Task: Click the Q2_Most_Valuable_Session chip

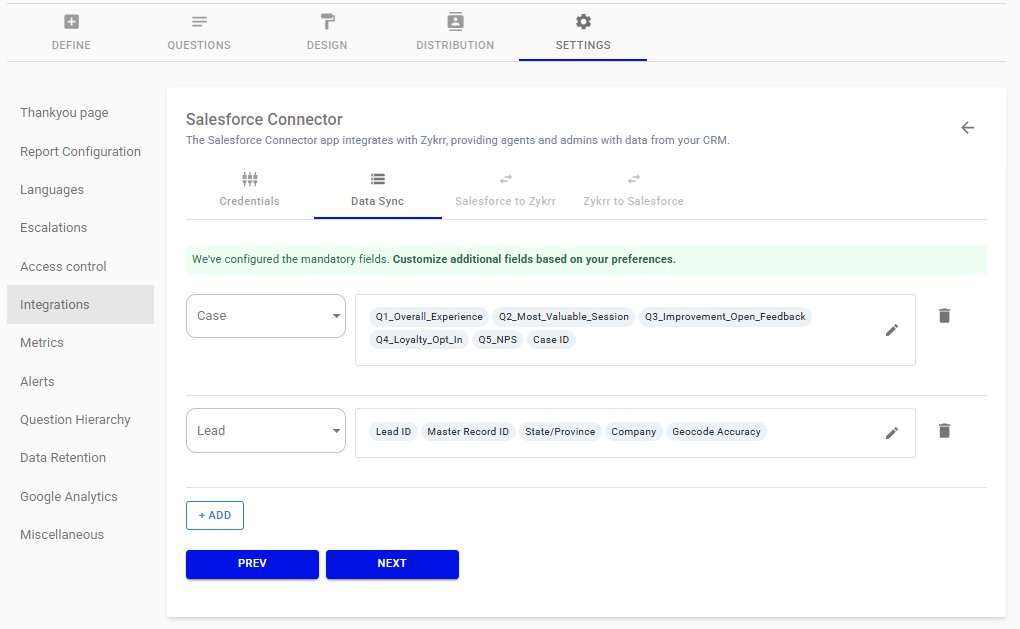Action: [x=563, y=317]
